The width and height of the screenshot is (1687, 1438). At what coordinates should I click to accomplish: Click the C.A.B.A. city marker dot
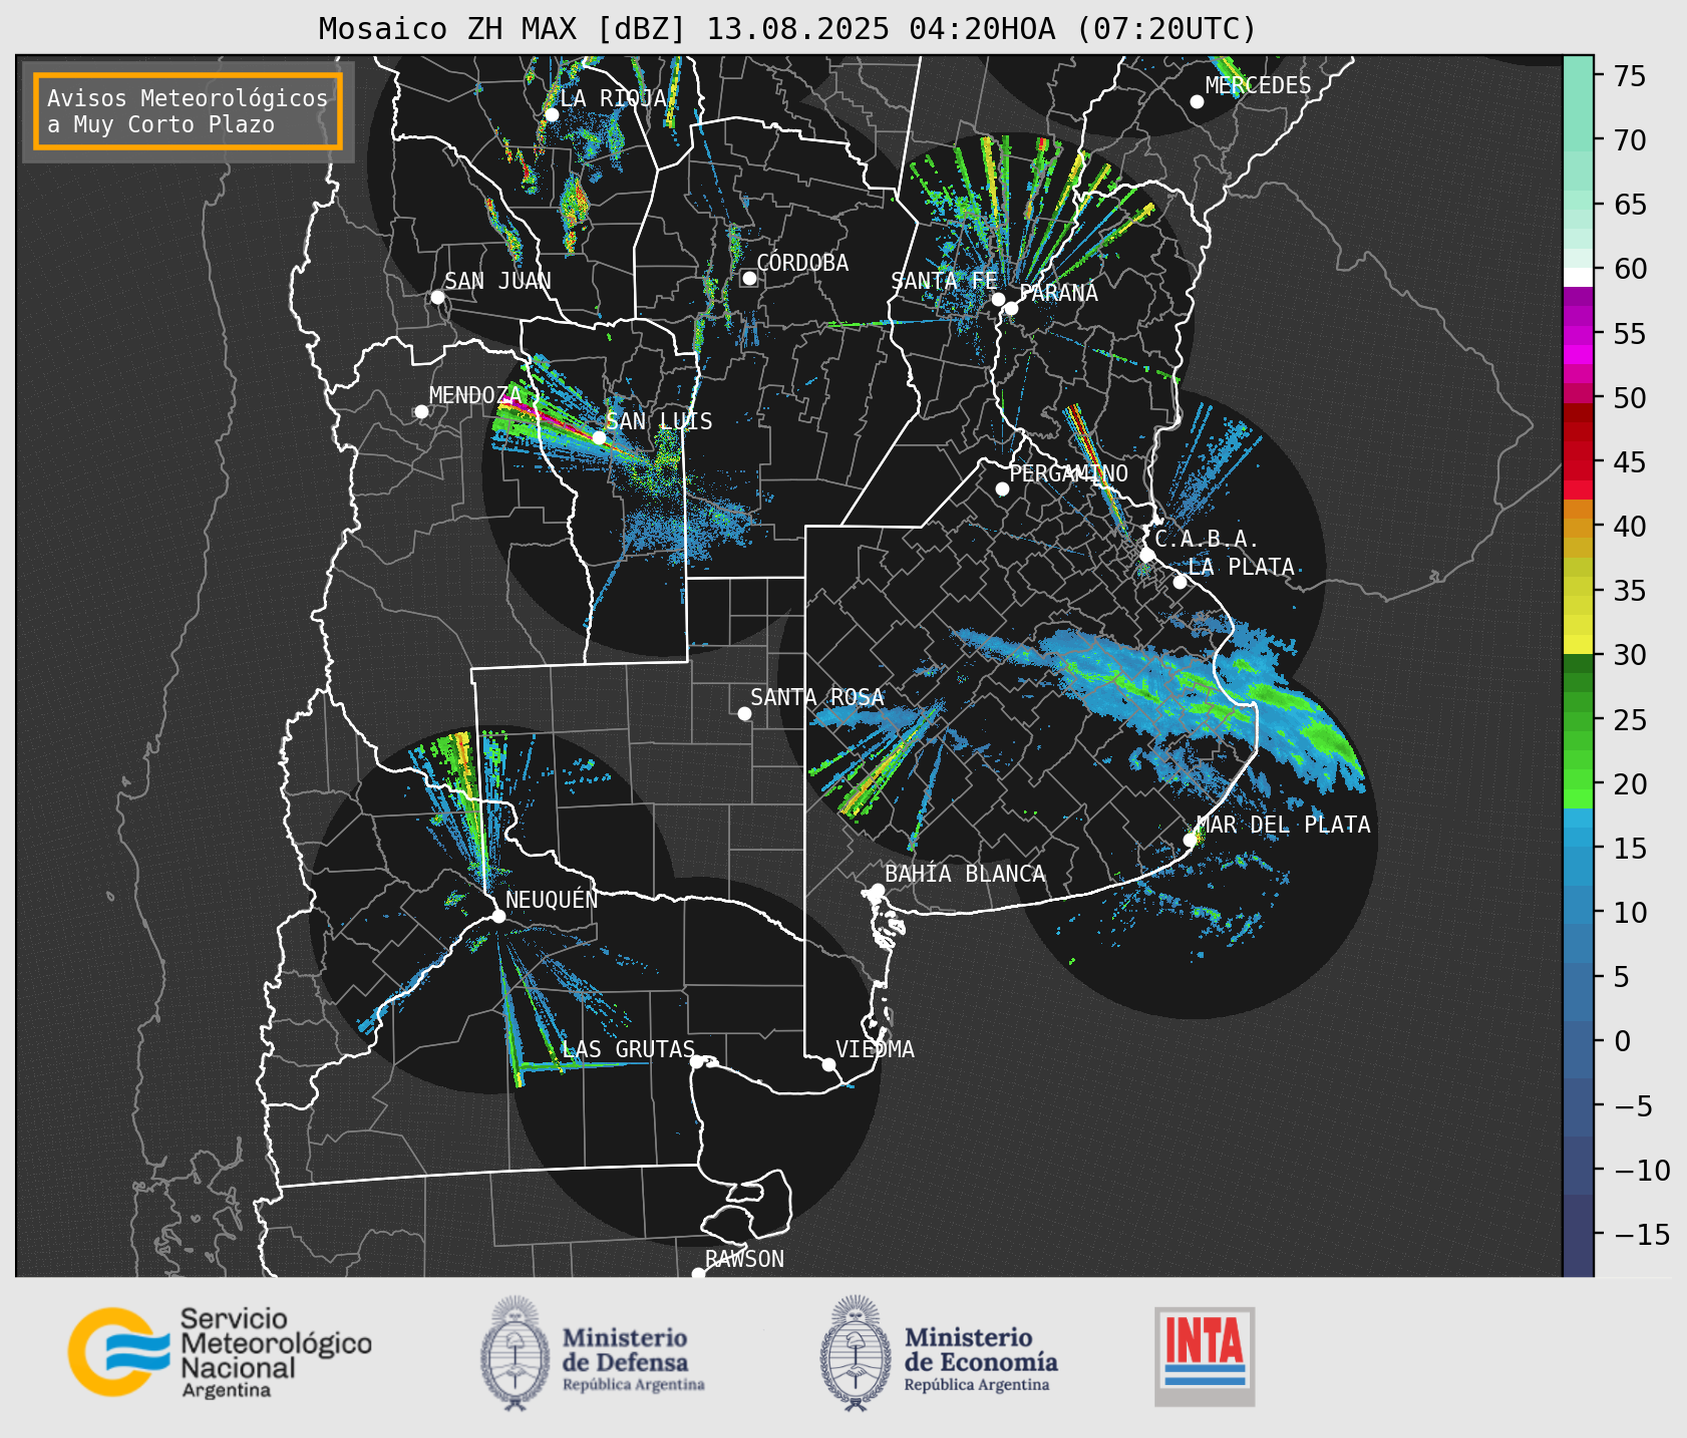pyautogui.click(x=1147, y=555)
